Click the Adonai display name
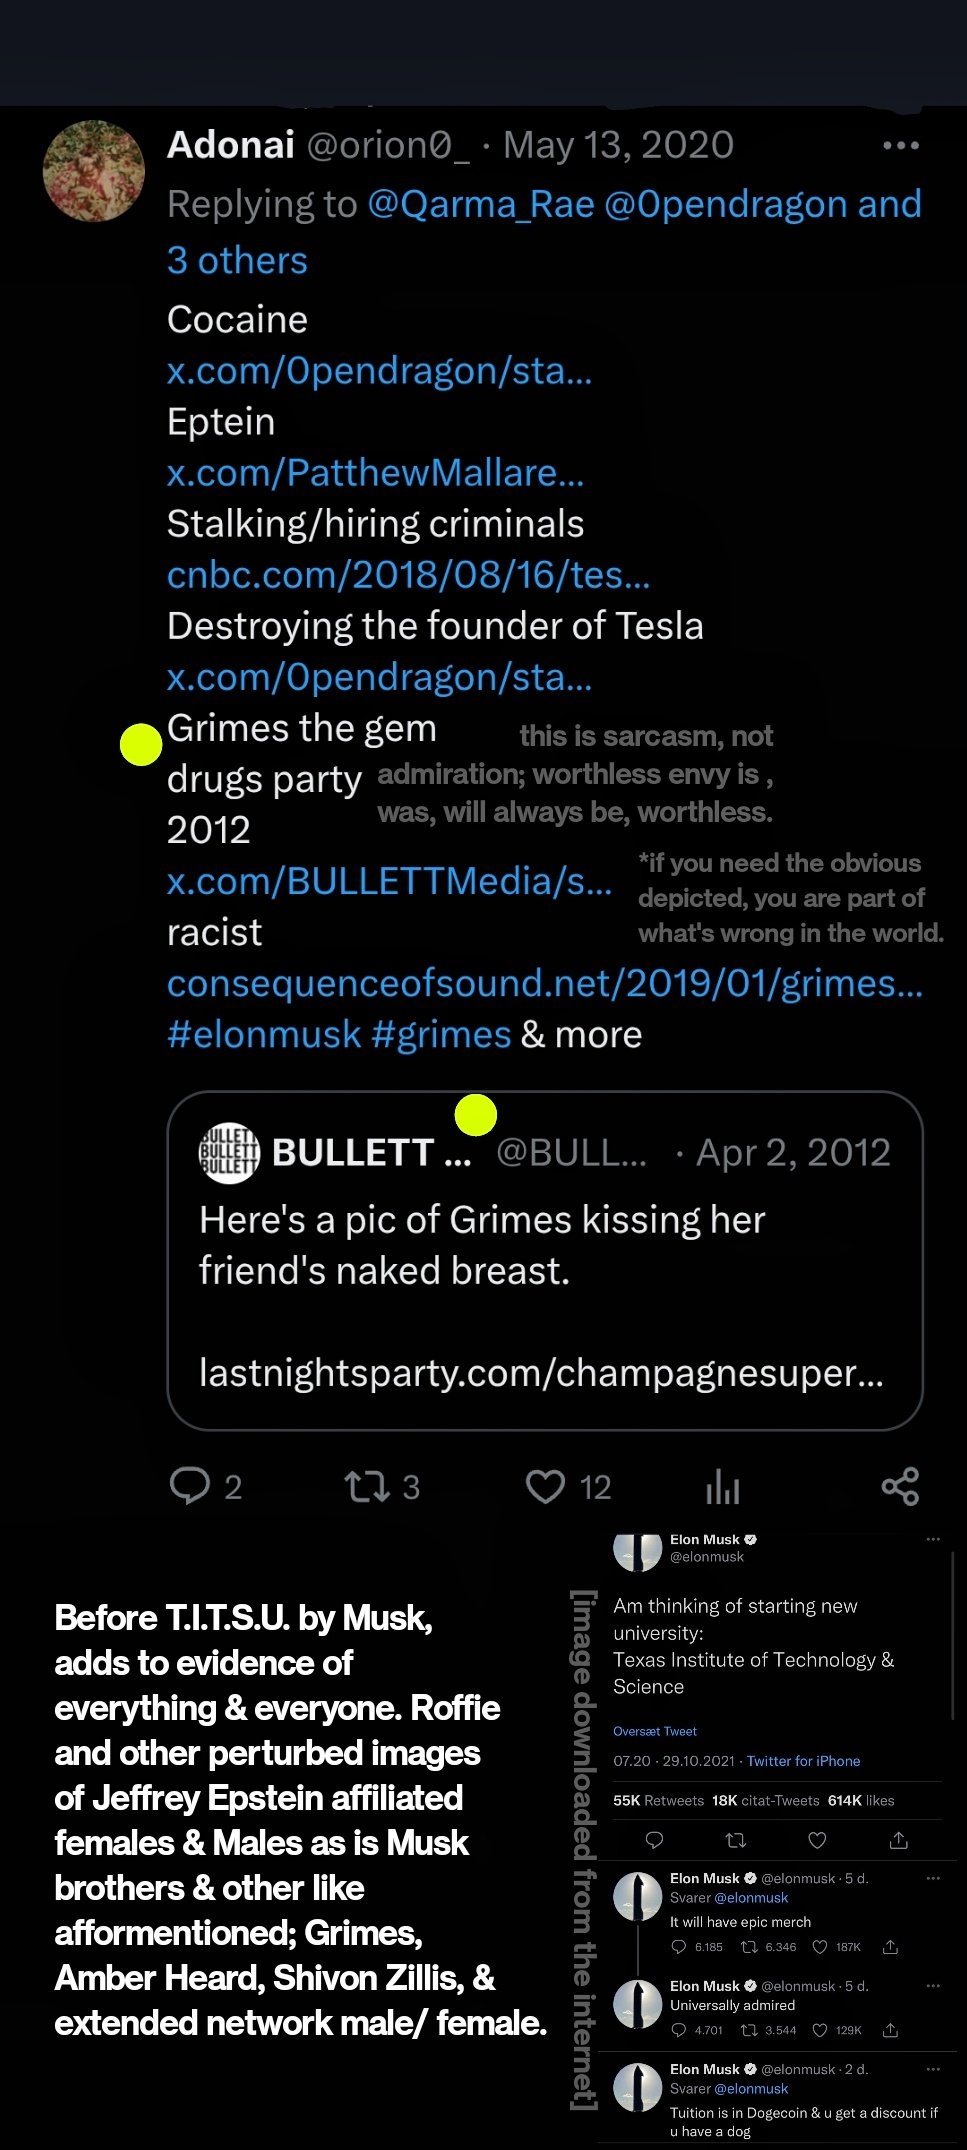The image size is (967, 2150). pos(231,146)
